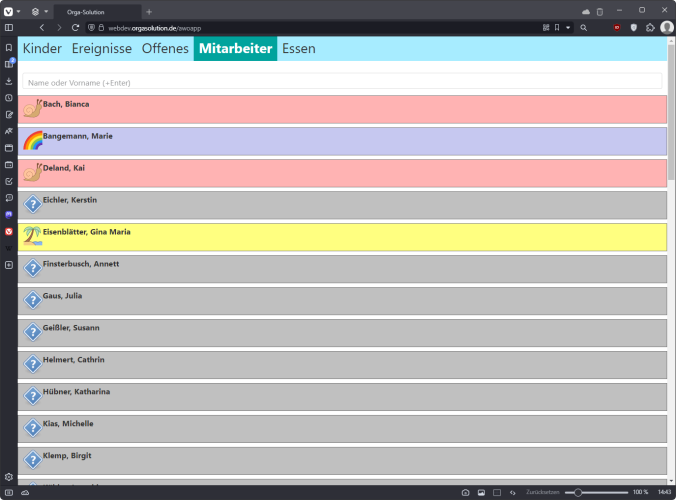Open the user profile avatar

click(x=667, y=28)
